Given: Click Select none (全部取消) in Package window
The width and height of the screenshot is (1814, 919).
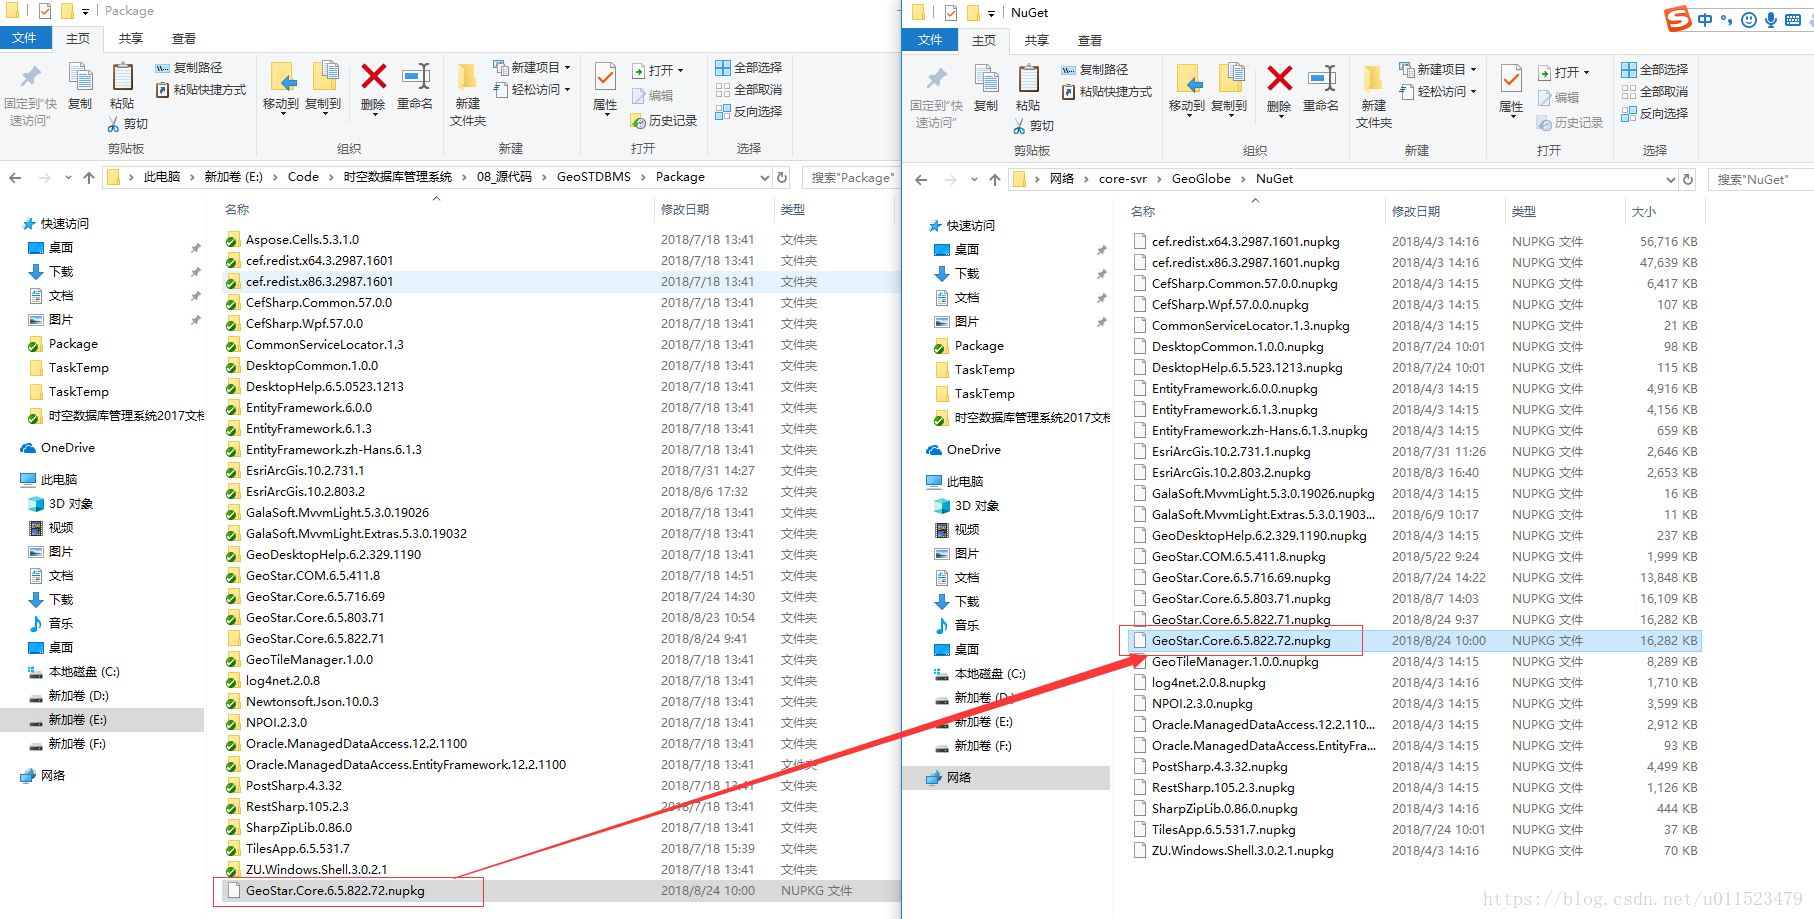Looking at the screenshot, I should (x=749, y=90).
